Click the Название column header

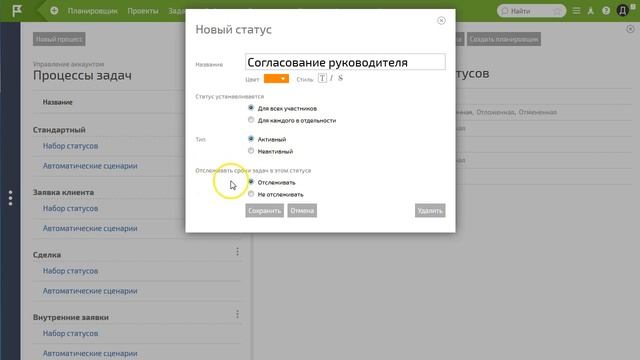(x=58, y=102)
